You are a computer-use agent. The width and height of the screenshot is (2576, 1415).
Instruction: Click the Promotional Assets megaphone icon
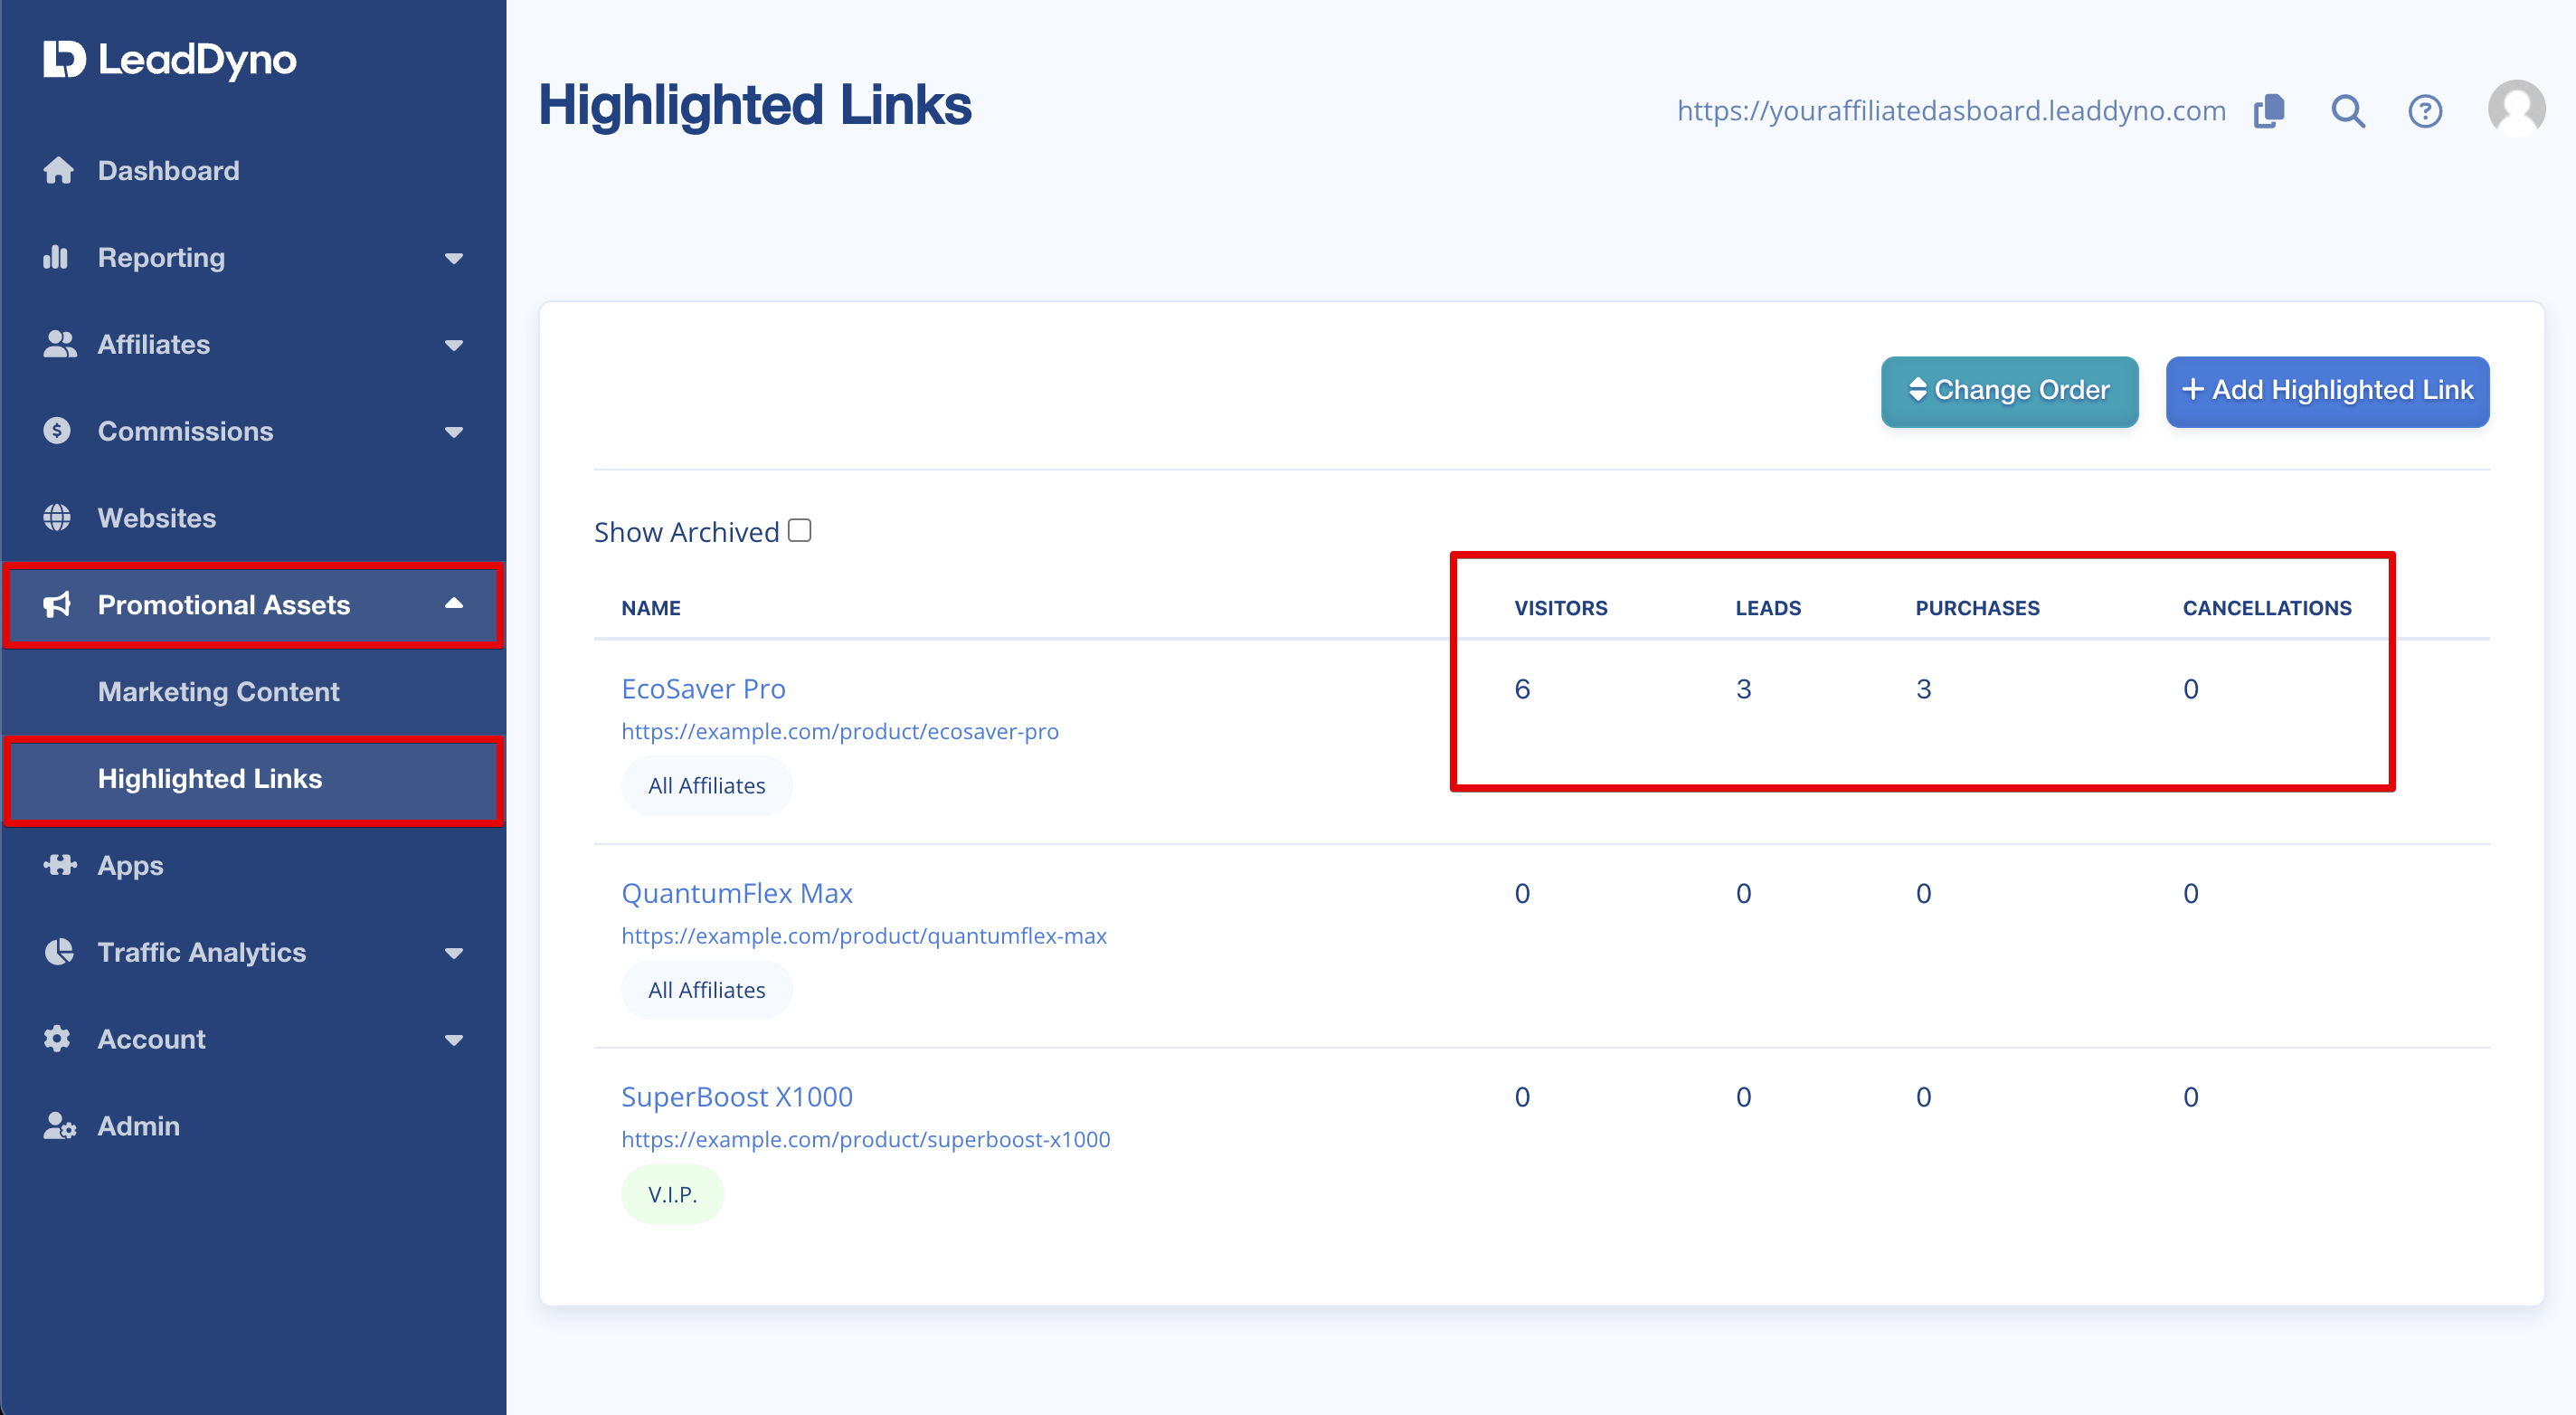(57, 605)
